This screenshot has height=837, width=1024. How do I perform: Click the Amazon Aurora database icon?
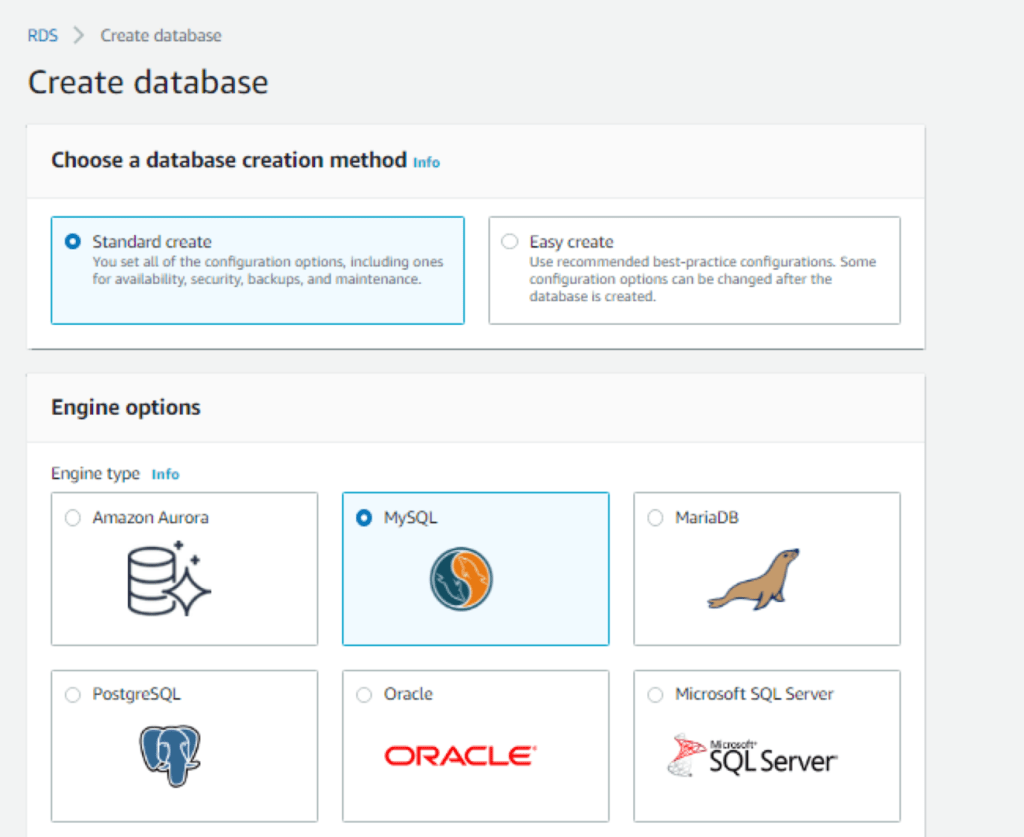(169, 577)
